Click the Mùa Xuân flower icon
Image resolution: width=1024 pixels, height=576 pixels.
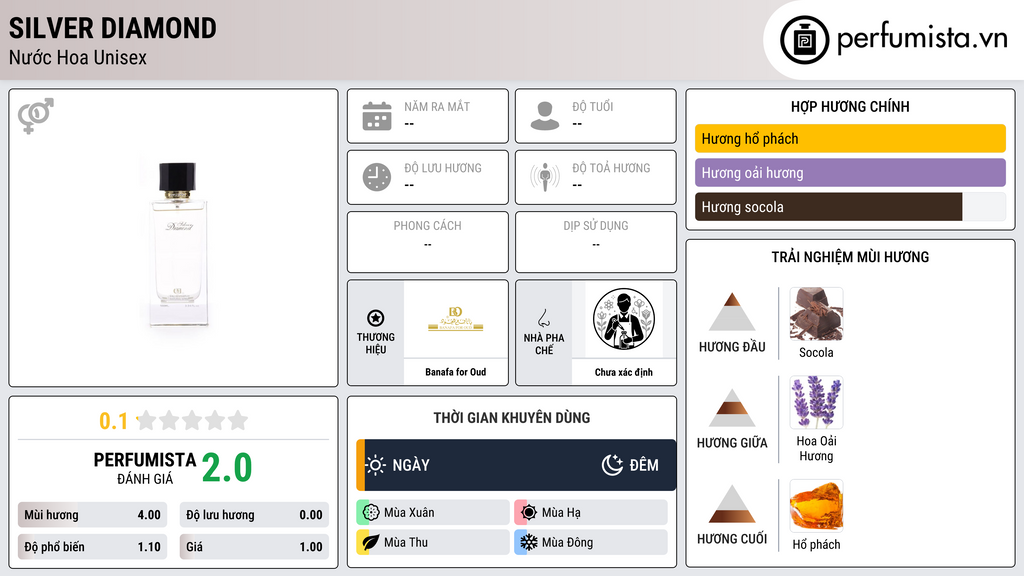[x=371, y=513]
